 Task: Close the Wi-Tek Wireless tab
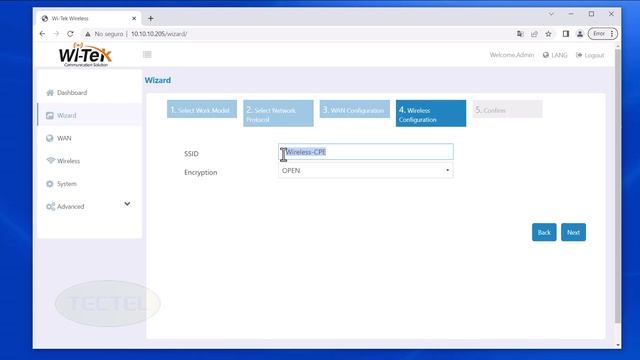(x=134, y=18)
